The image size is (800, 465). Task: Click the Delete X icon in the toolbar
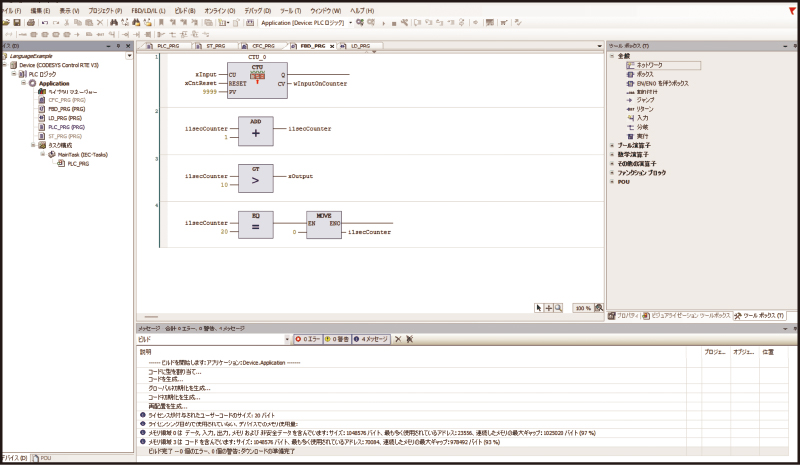coord(100,22)
